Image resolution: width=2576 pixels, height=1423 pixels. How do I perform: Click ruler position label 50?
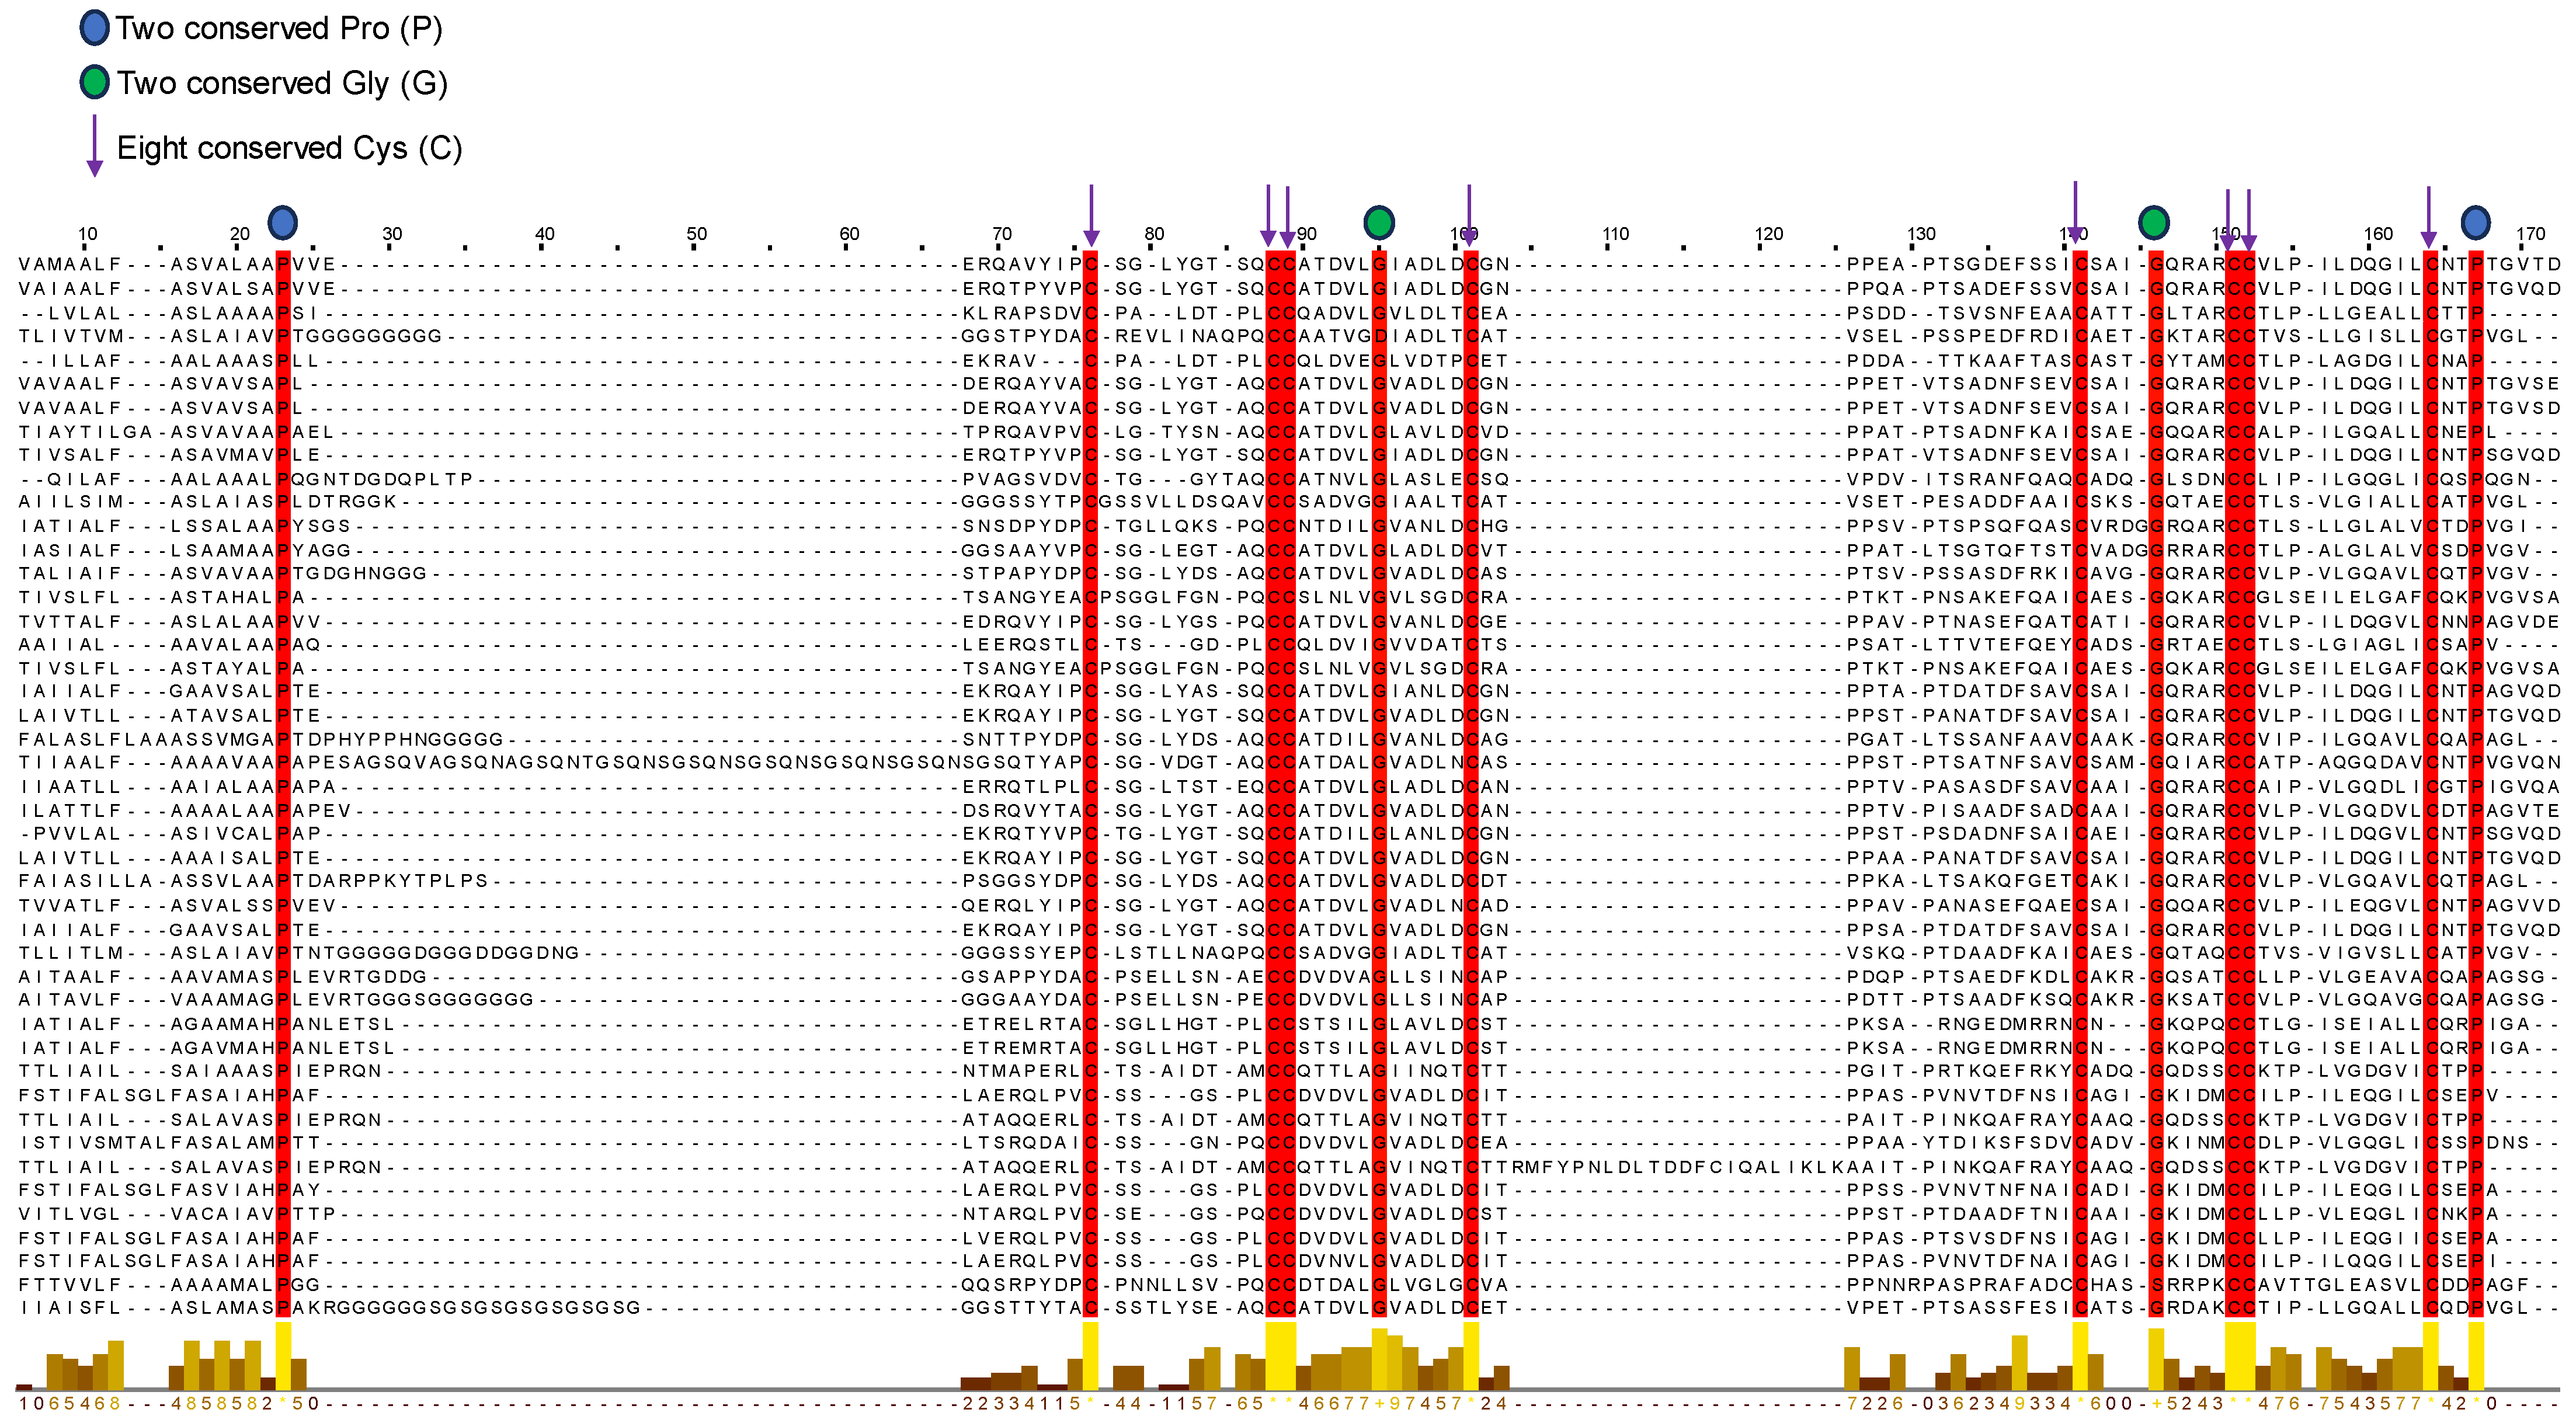[696, 234]
